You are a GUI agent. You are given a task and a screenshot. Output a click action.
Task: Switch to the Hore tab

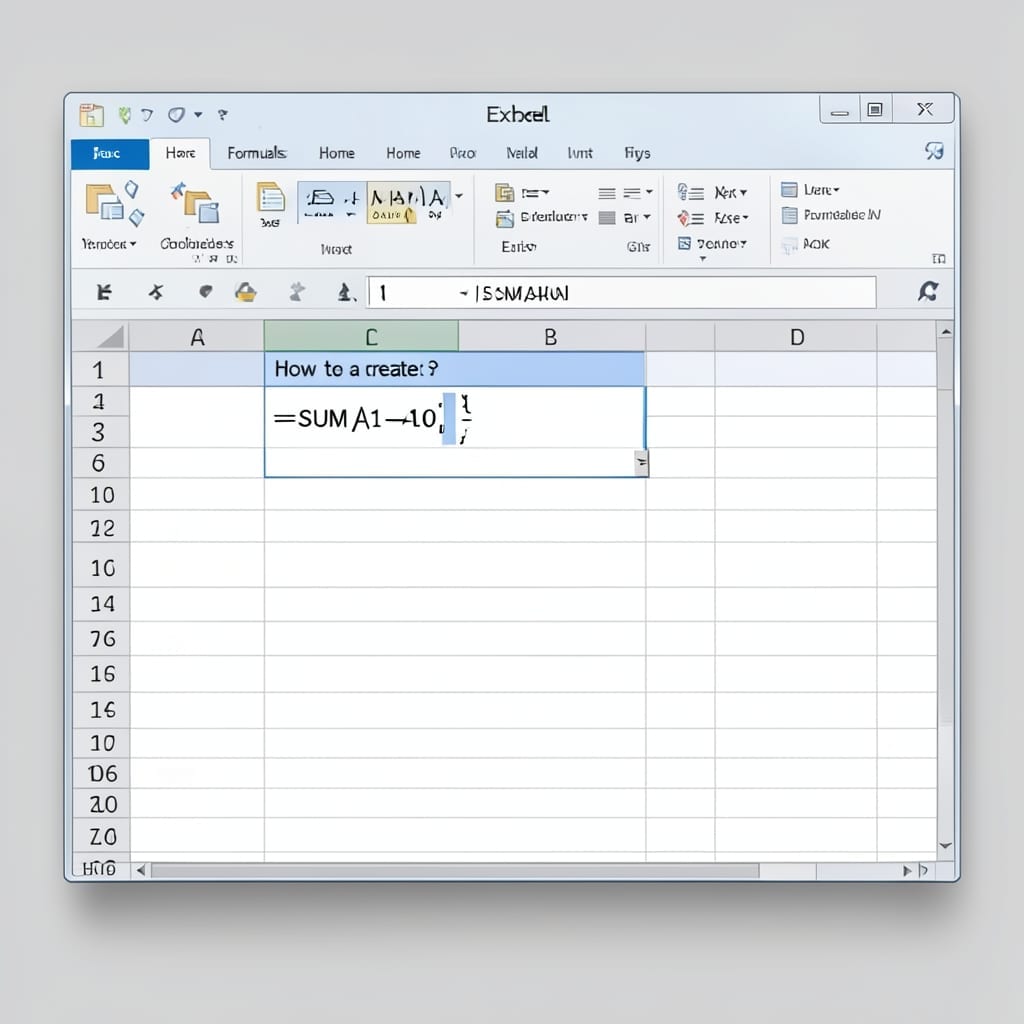[180, 153]
